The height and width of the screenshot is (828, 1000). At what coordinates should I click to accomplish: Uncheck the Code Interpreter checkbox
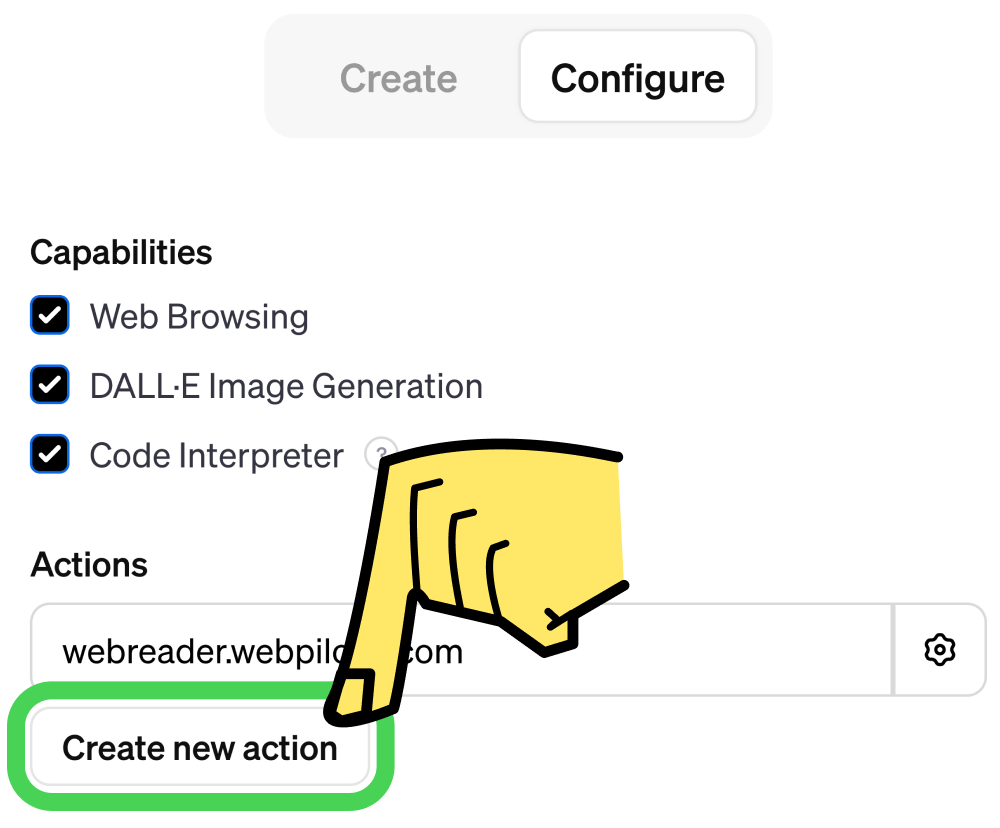50,455
